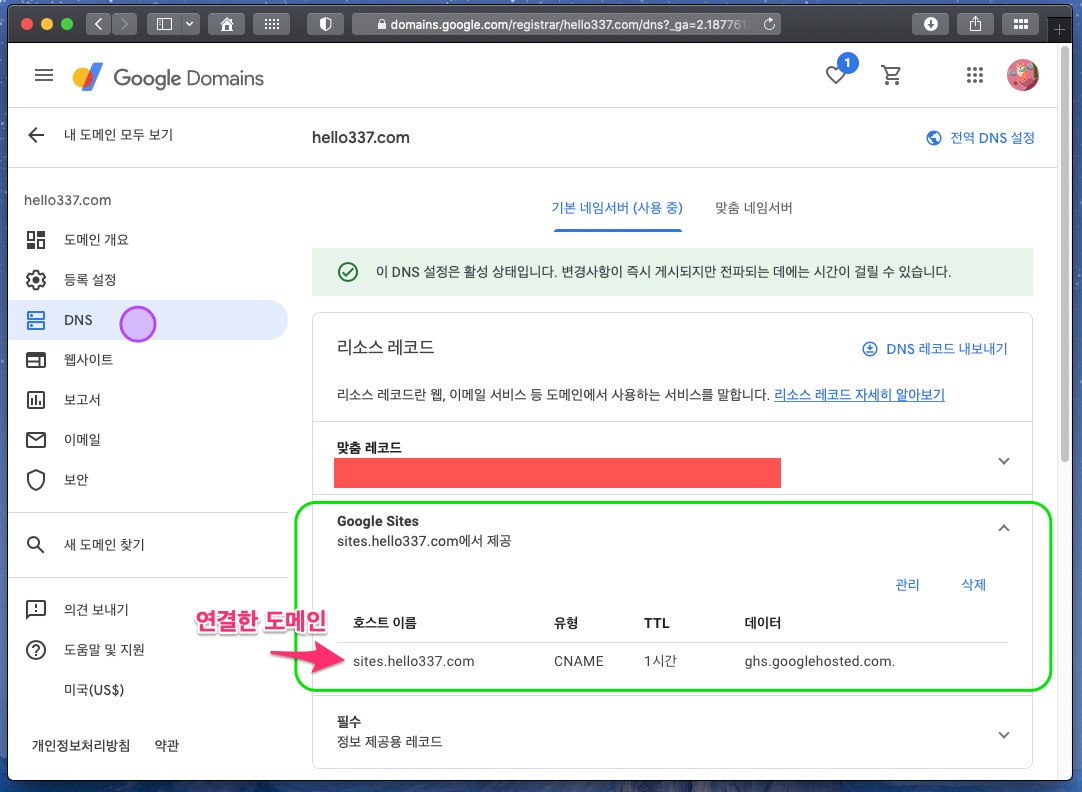Screen dimensions: 1082x792
Task: Open privacy report shield icon
Action: 326,25
